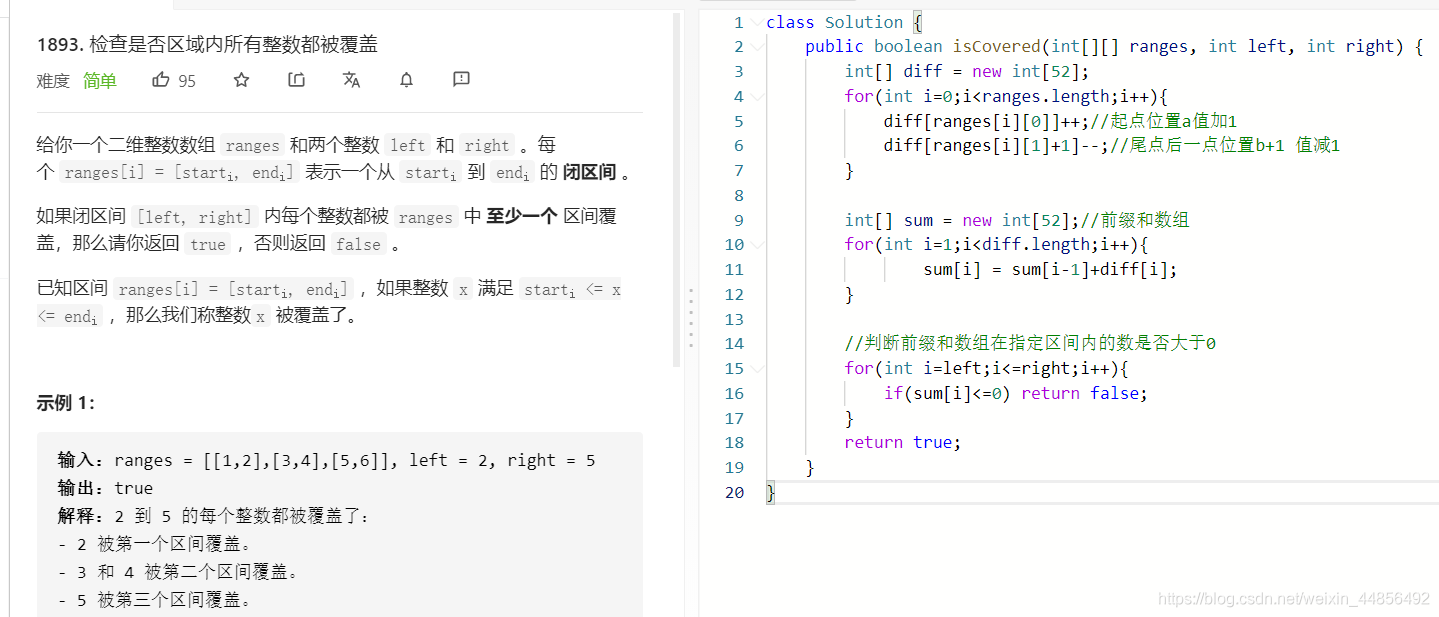Click line number 8 in the gutter
This screenshot has width=1439, height=617.
click(739, 195)
